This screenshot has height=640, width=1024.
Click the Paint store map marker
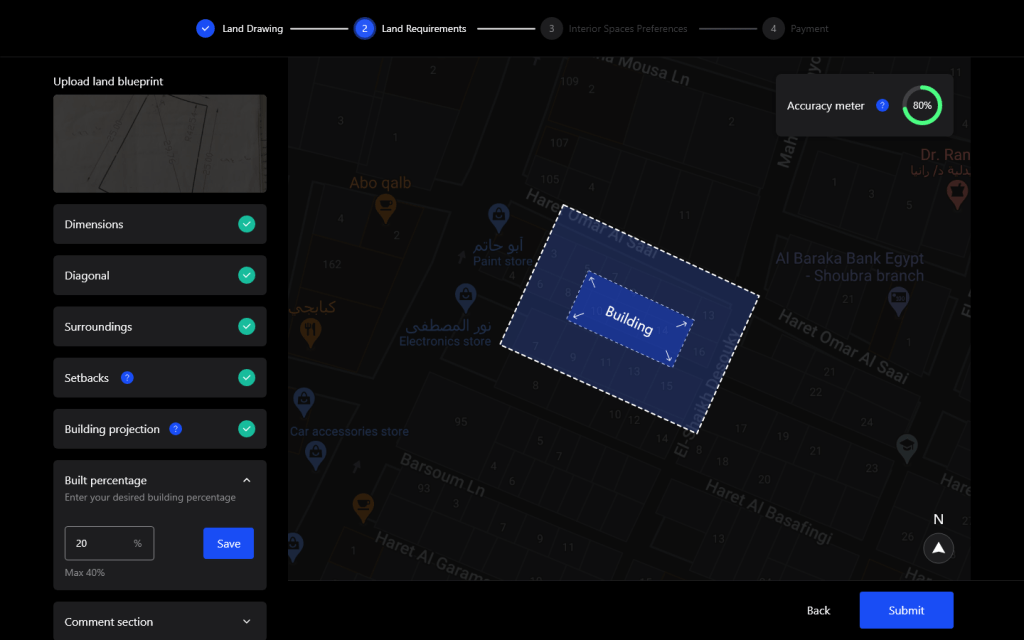tap(498, 214)
